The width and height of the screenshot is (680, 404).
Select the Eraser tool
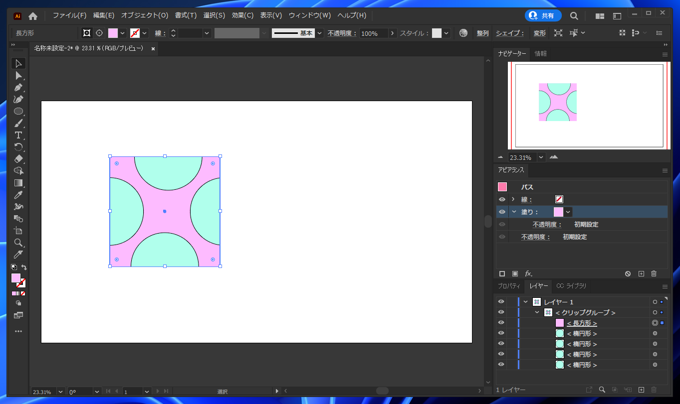click(18, 159)
